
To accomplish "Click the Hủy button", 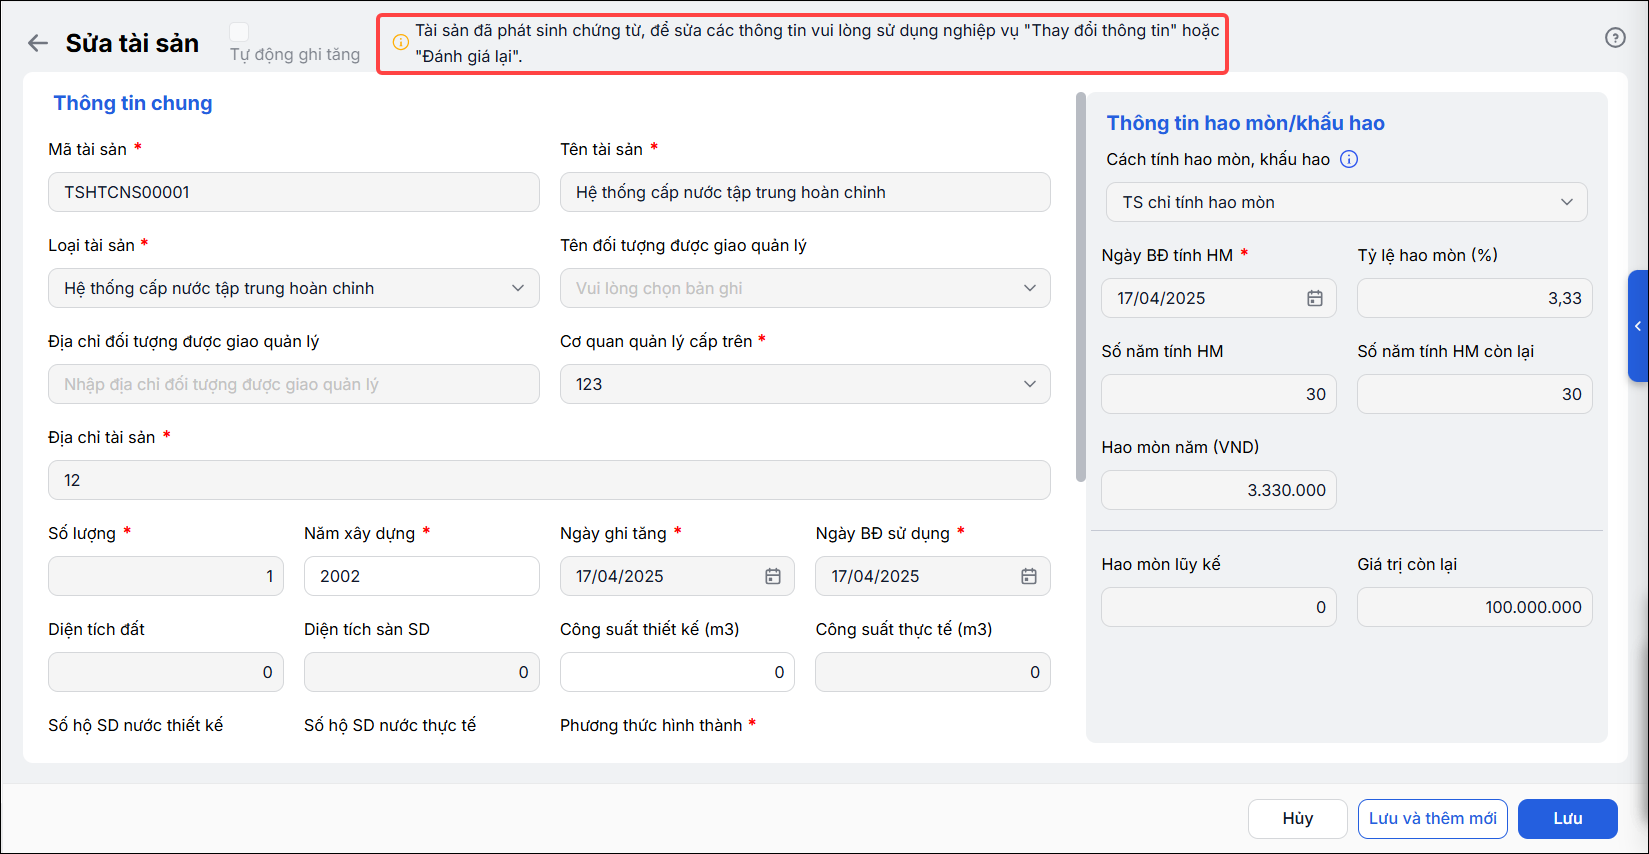I will 1298,819.
